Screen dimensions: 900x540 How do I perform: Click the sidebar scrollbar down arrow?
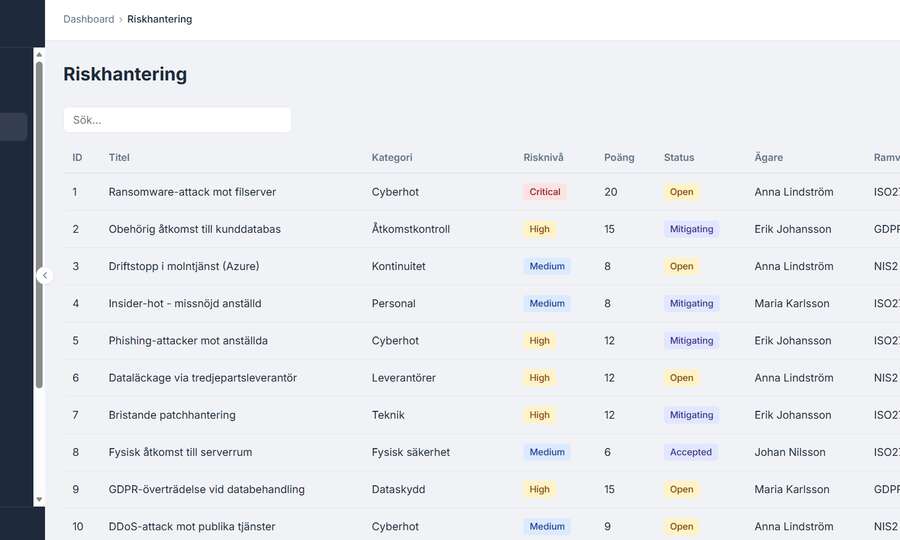tap(39, 498)
